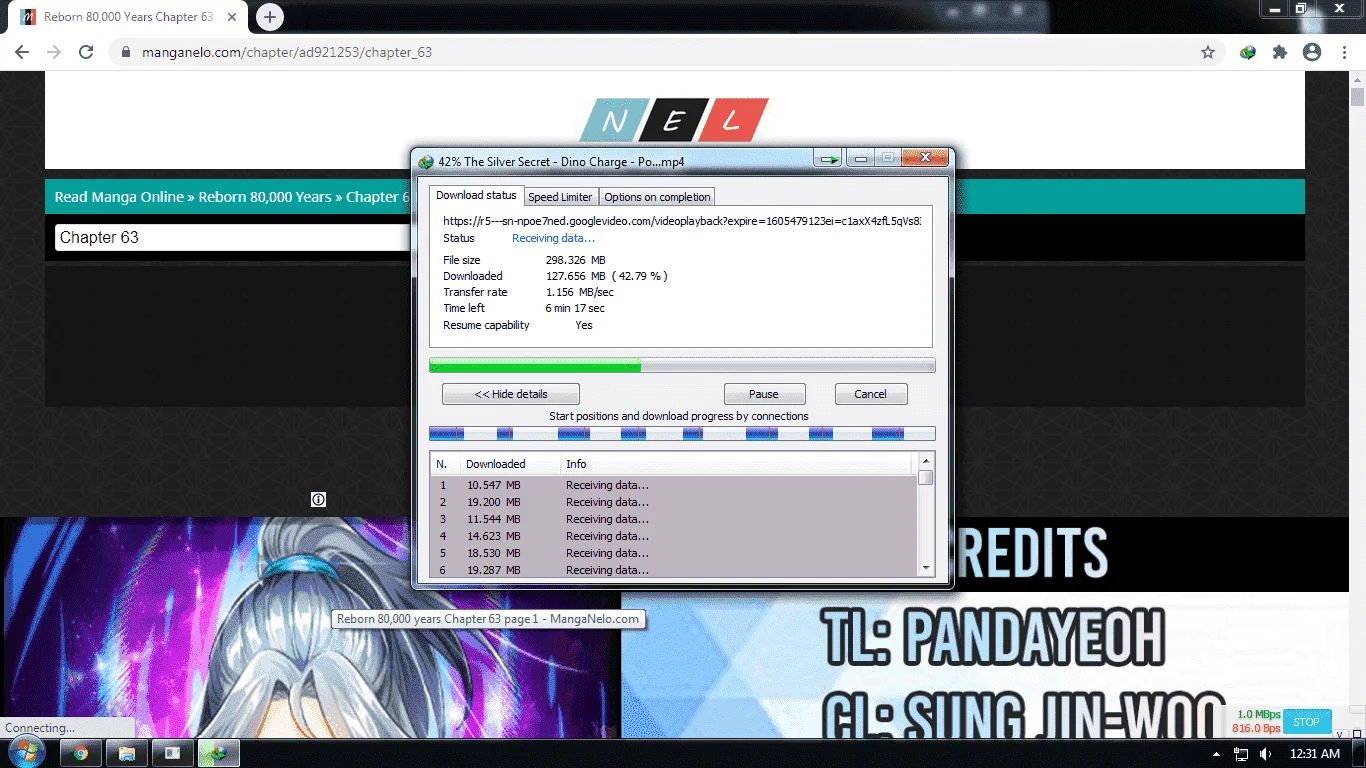Click the Reborn 80,000 Years breadcrumb link

(265, 197)
